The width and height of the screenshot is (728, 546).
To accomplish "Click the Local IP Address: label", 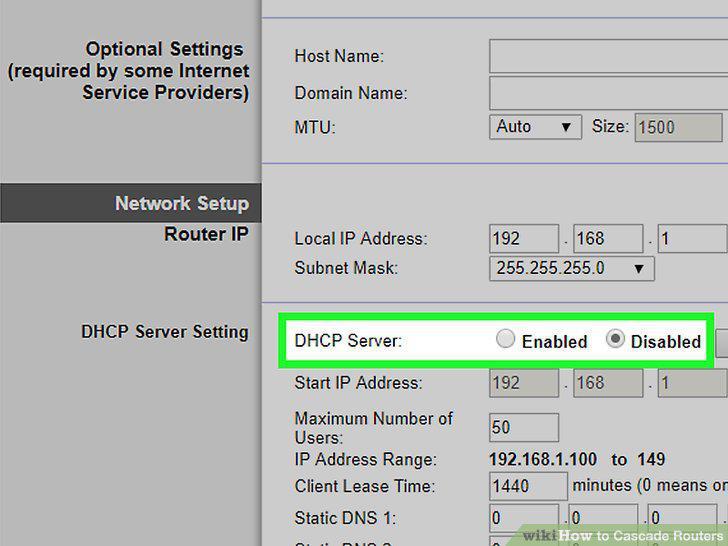I will [x=361, y=239].
